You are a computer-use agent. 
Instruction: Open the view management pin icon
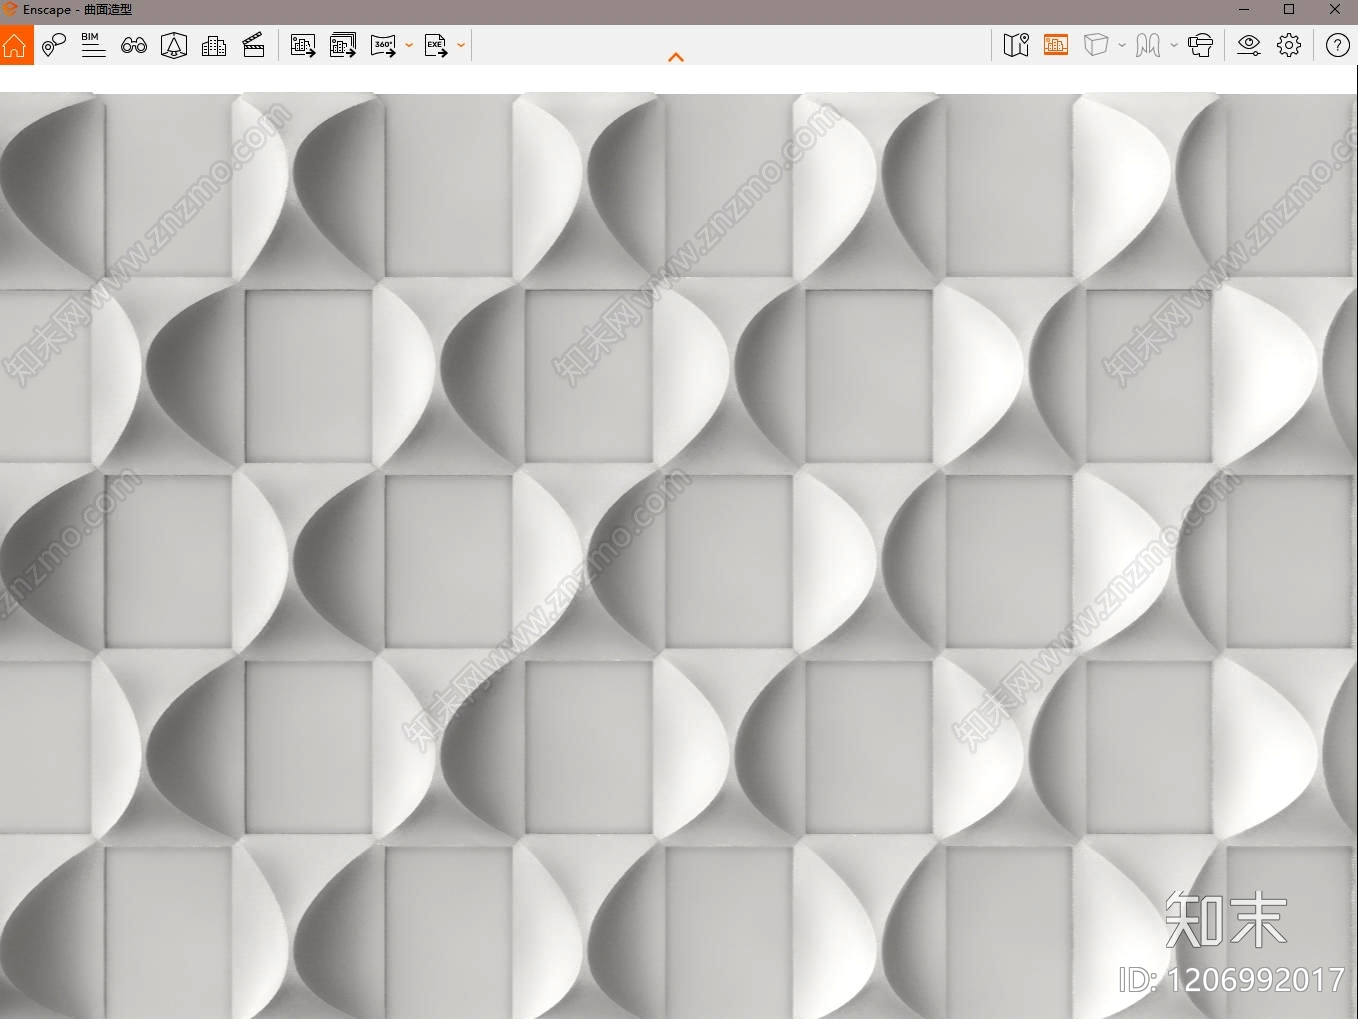pyautogui.click(x=54, y=45)
